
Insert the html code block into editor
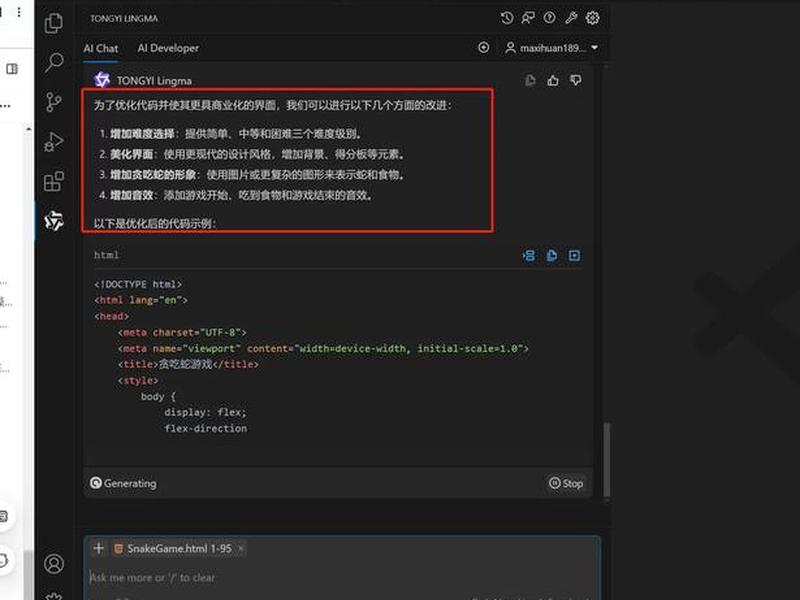coord(529,255)
